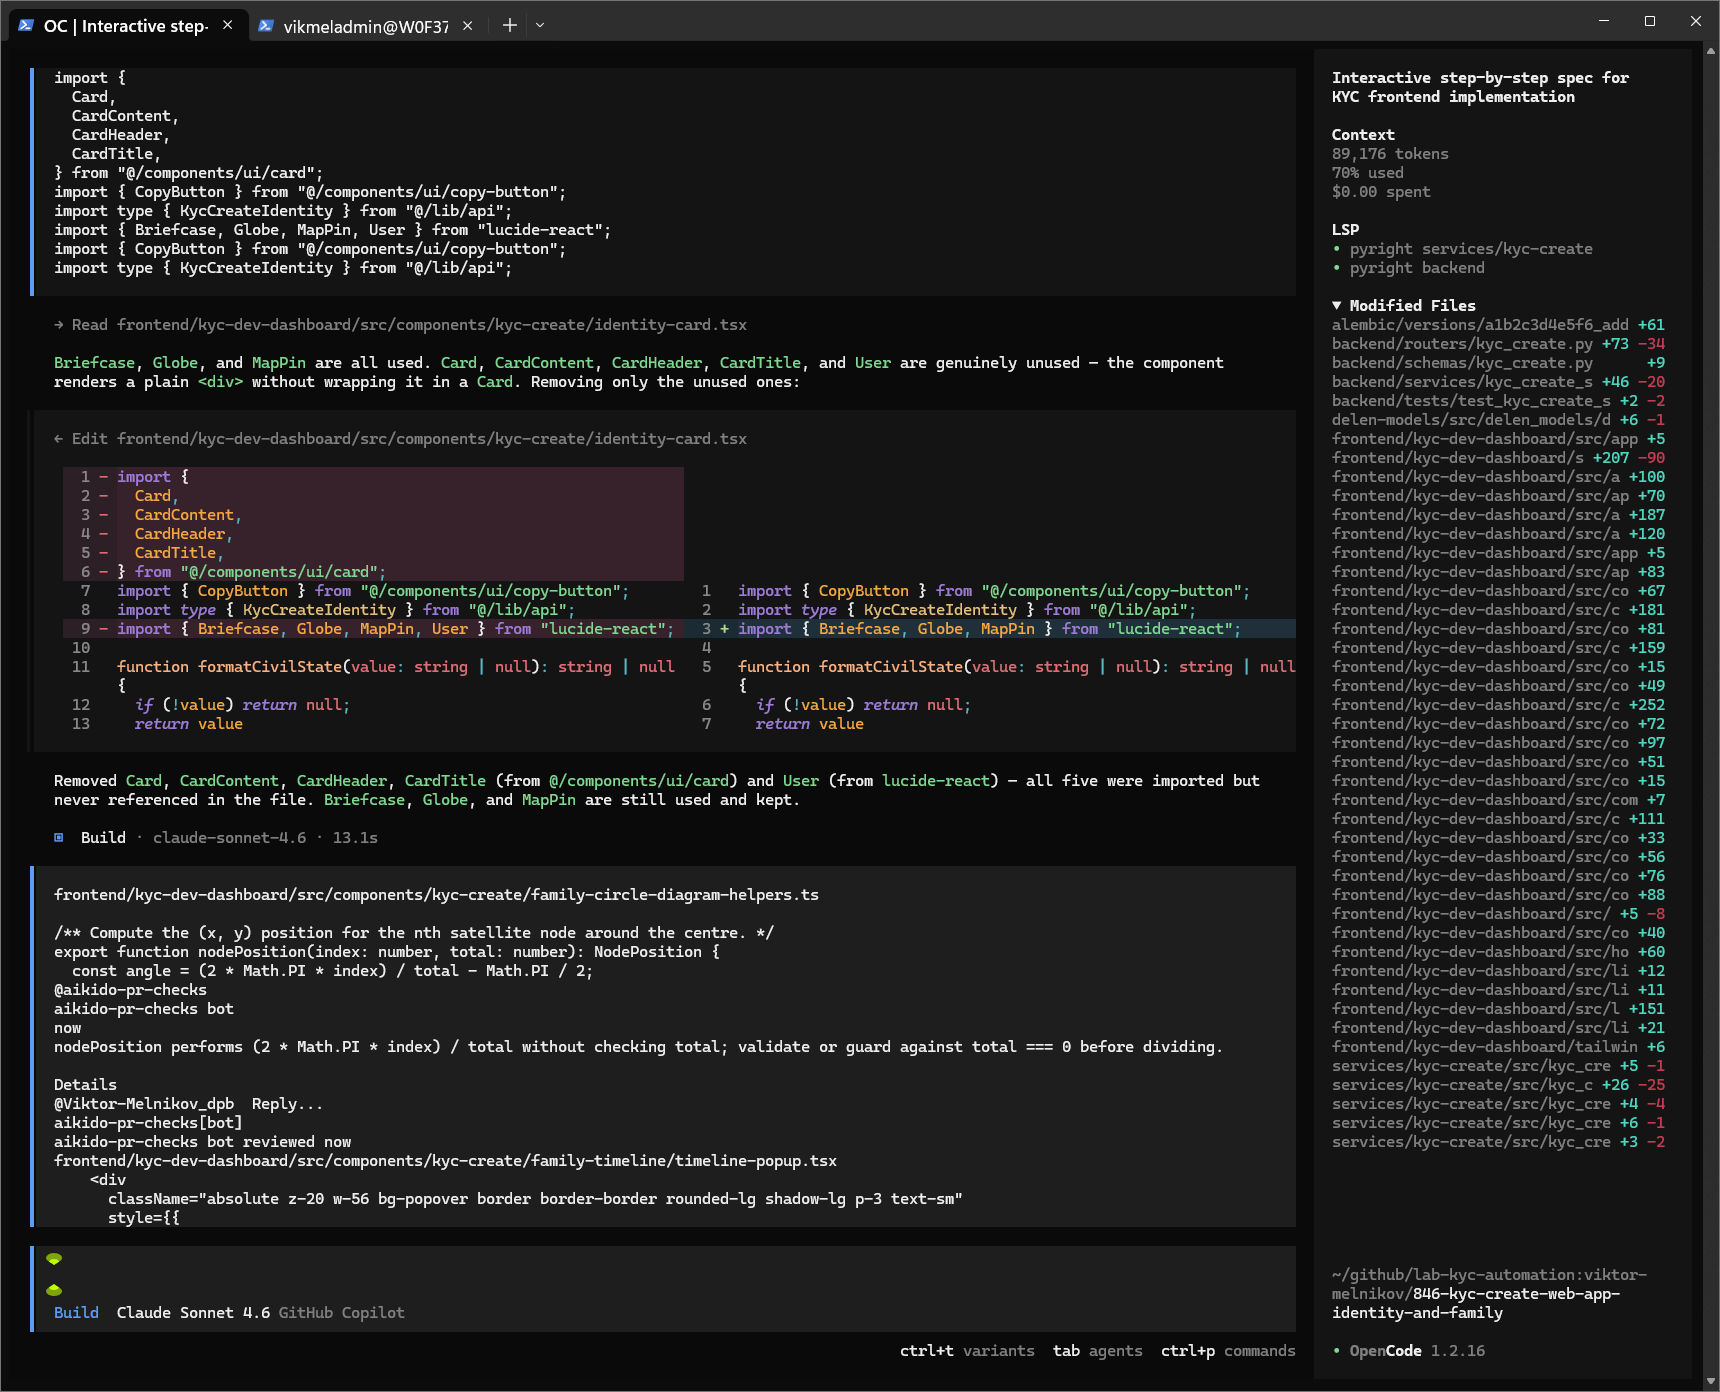Viewport: 1720px width, 1392px height.
Task: Select the 'tailwin +6' modified file row
Action: [x=1498, y=1047]
